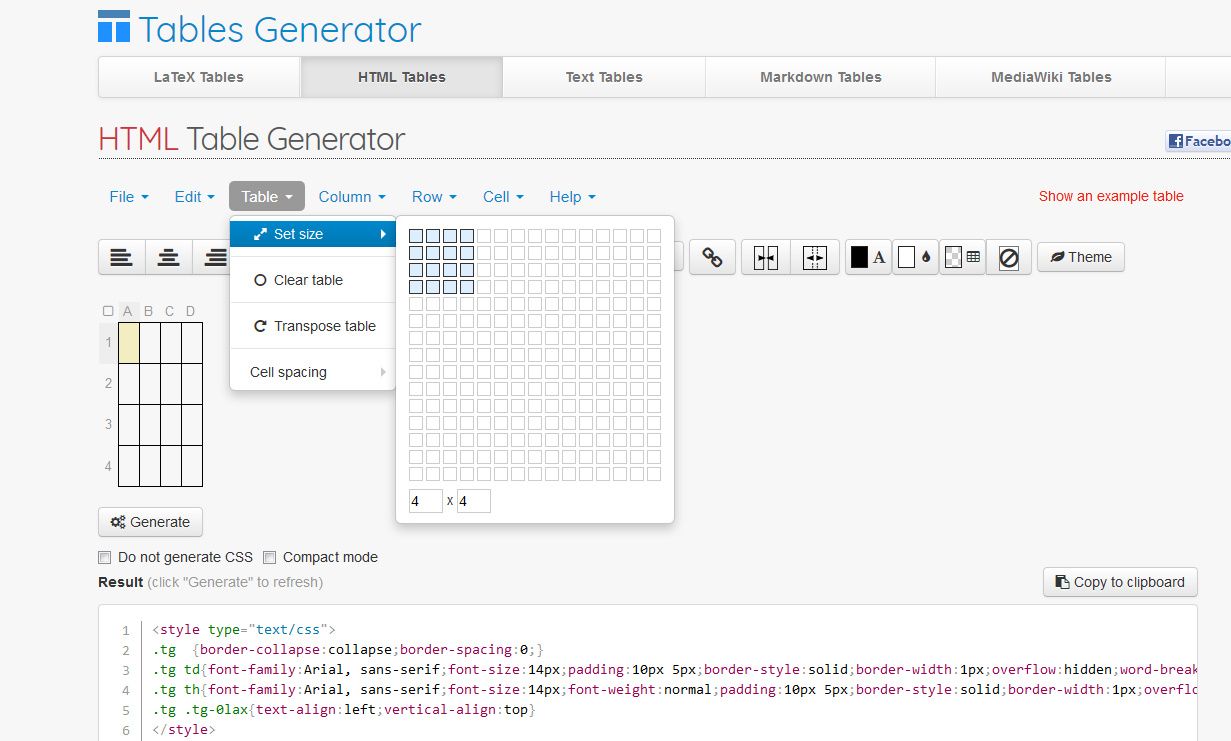Screen dimensions: 1231x741
Task: Select row 3 header in table
Action: coord(108,424)
